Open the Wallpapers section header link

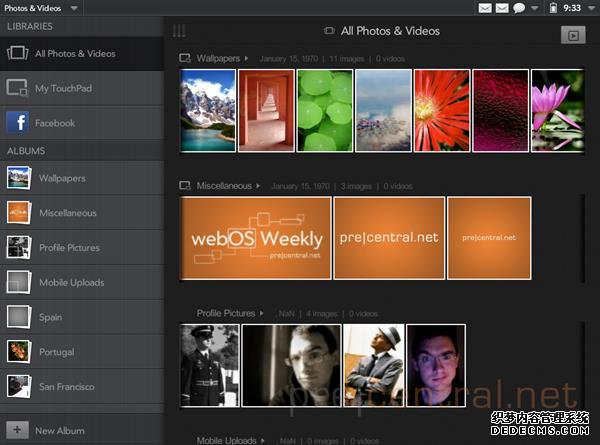pyautogui.click(x=218, y=59)
